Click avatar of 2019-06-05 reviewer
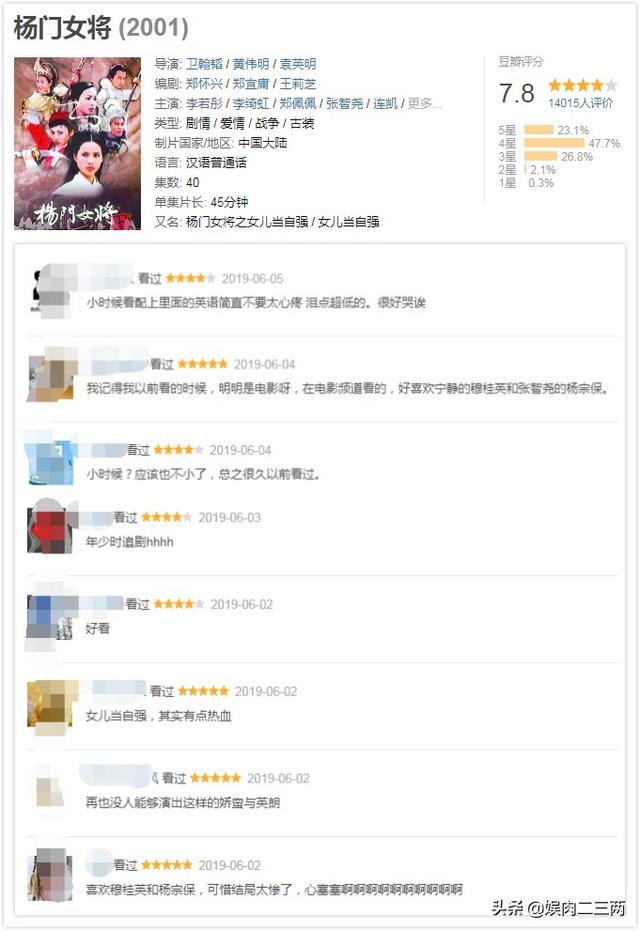Viewport: 640px width, 931px height. pyautogui.click(x=52, y=291)
